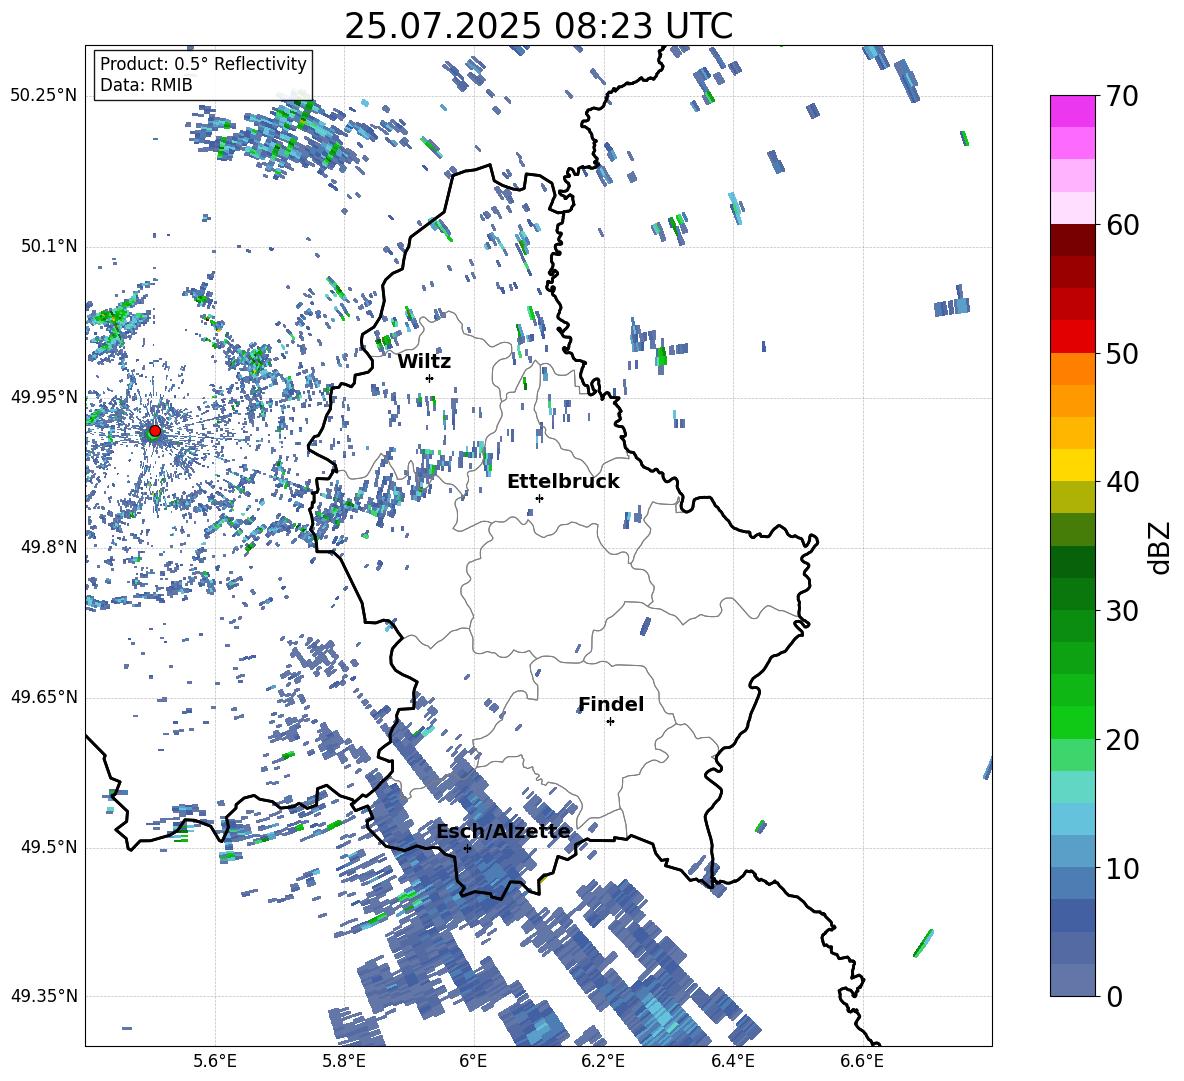Click the bright red 50 dBZ colorbar segment
This screenshot has width=1184, height=1081.
click(x=1072, y=336)
